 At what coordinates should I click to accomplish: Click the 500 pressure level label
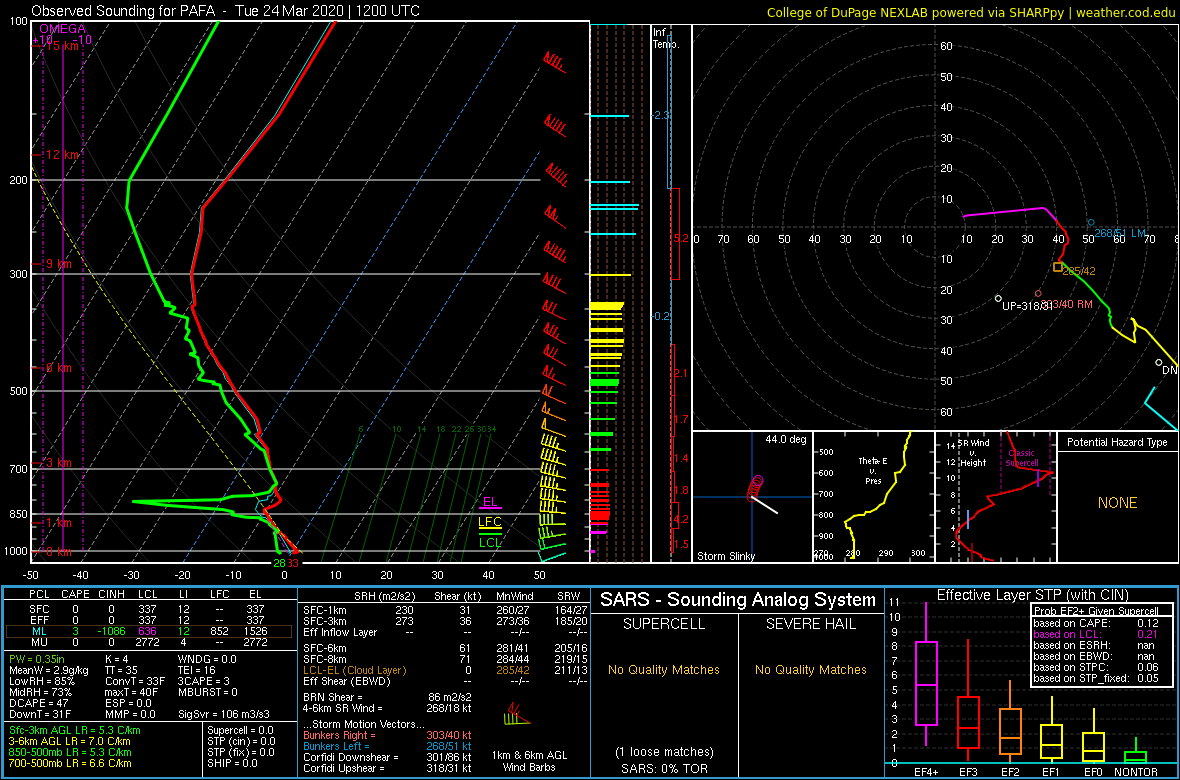pos(17,391)
